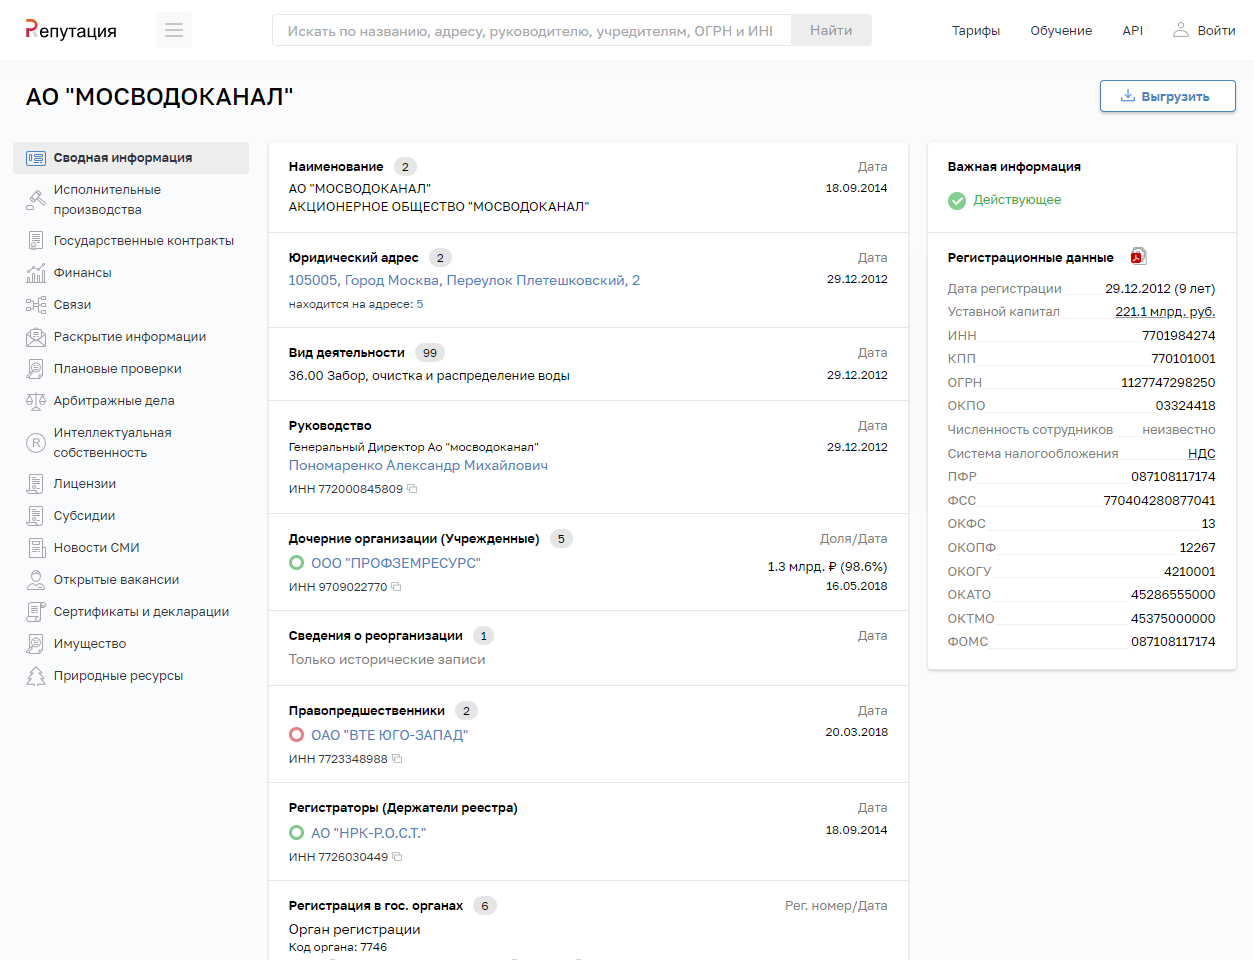The height and width of the screenshot is (960, 1254).
Task: Copy ИНН 7726030449 of НРК-Р.О.С.Т.
Action: click(x=397, y=857)
